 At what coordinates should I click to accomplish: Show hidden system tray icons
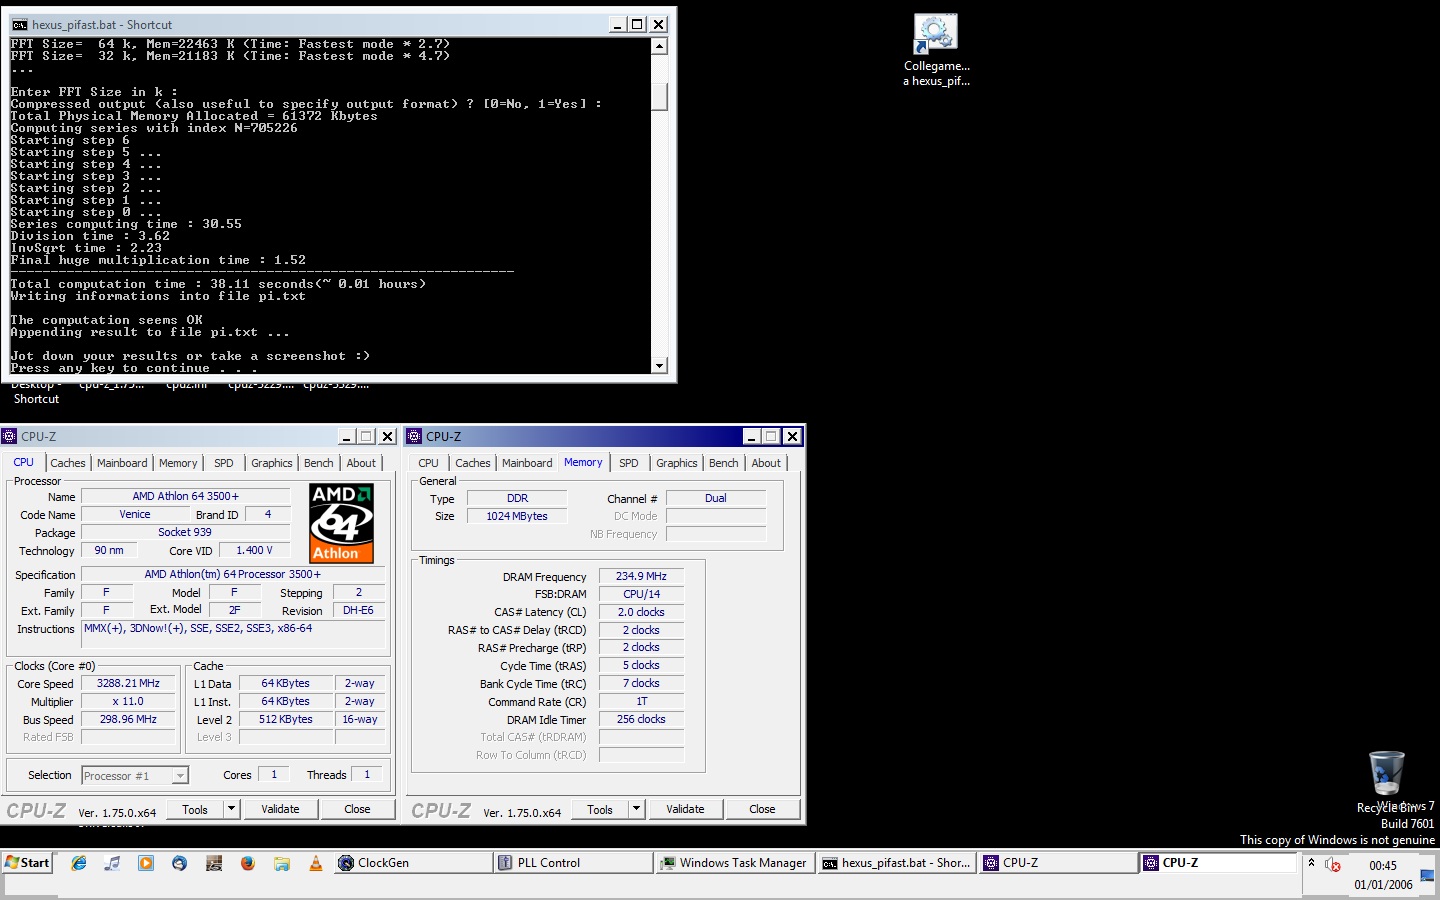coord(1311,862)
